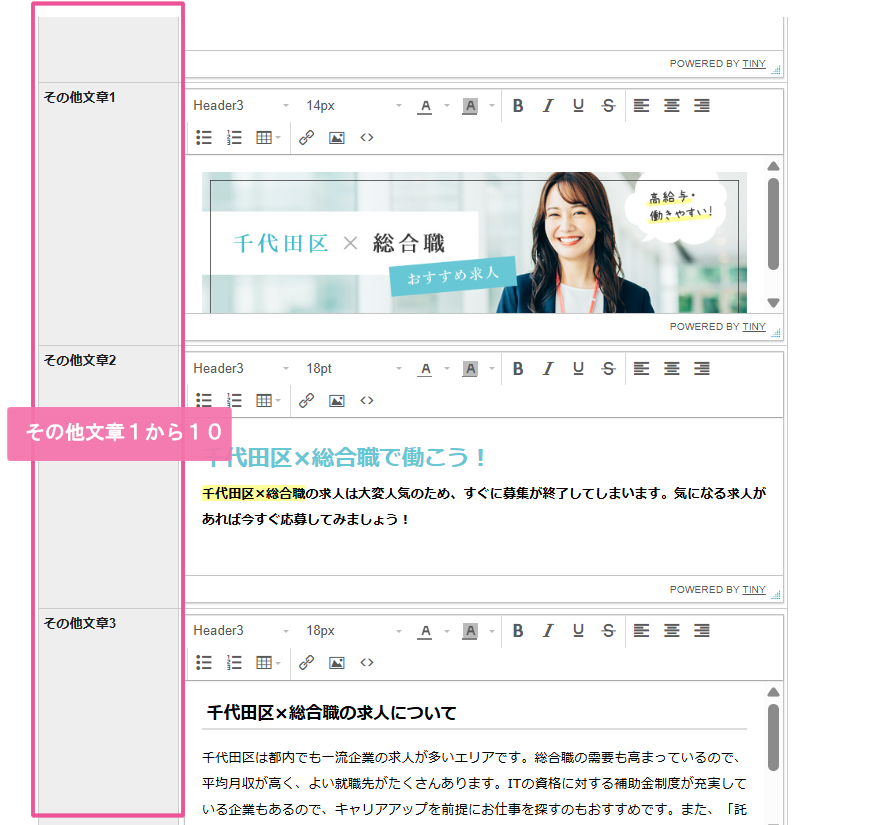
Task: Toggle underline in その他文章3 editor
Action: pos(579,631)
